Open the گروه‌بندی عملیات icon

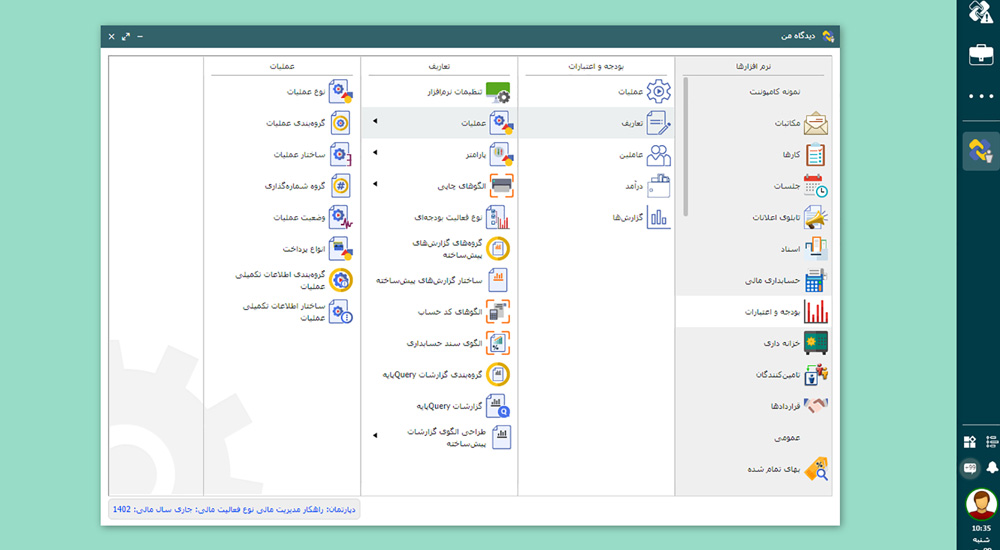pos(341,123)
